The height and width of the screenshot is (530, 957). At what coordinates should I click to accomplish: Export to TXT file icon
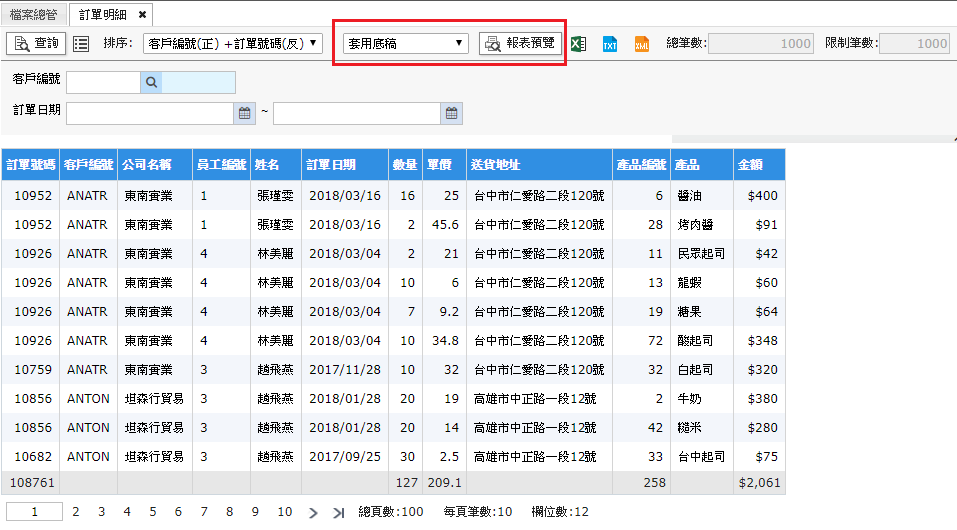[610, 44]
